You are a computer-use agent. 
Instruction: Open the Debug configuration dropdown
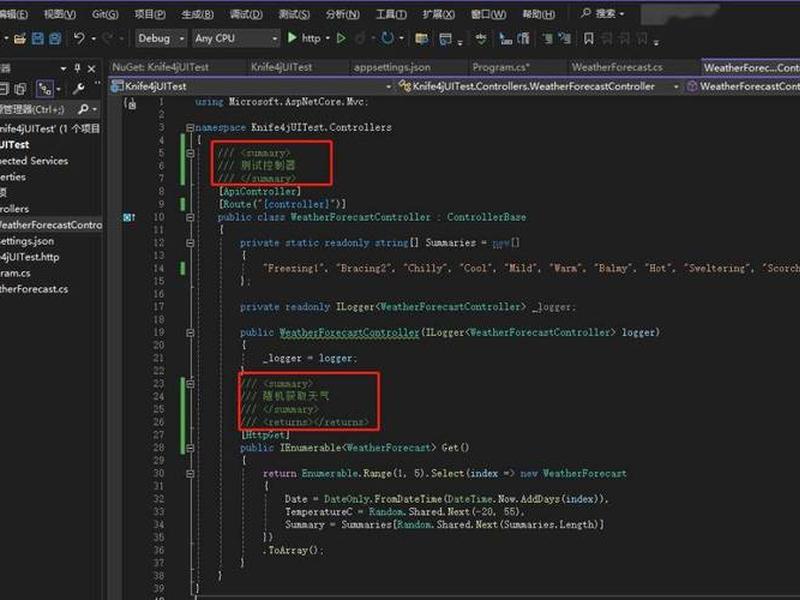coord(160,39)
